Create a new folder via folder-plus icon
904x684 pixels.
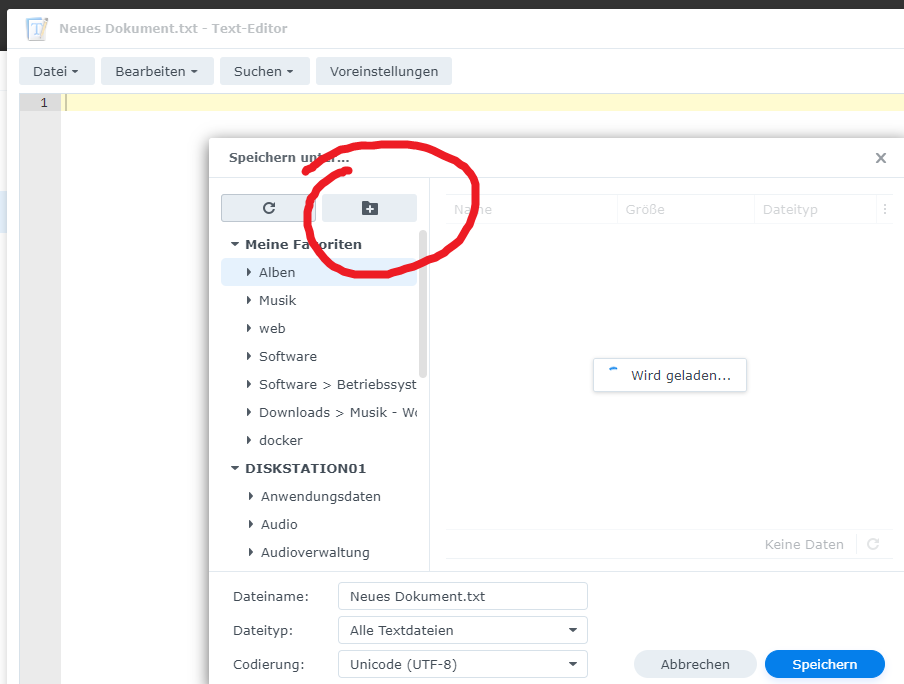369,208
